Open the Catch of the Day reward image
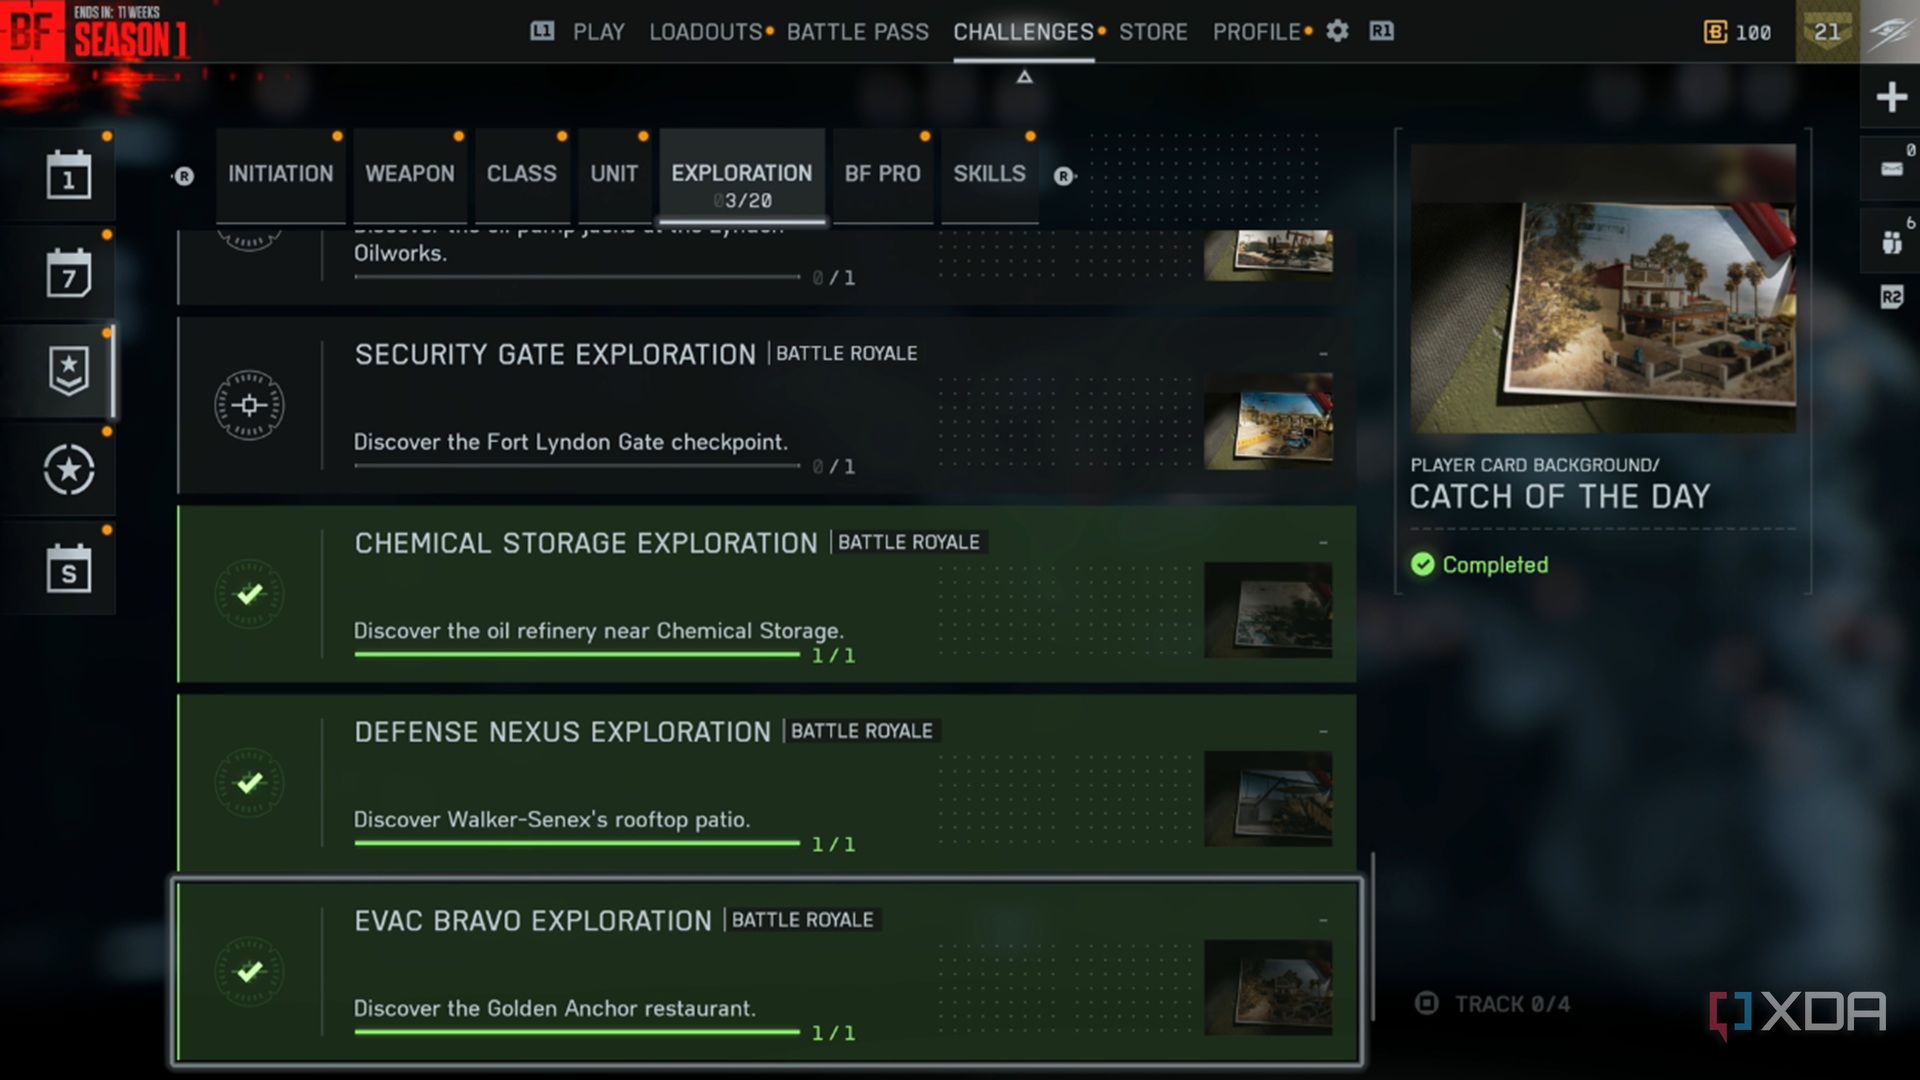1920x1080 pixels. click(1603, 289)
